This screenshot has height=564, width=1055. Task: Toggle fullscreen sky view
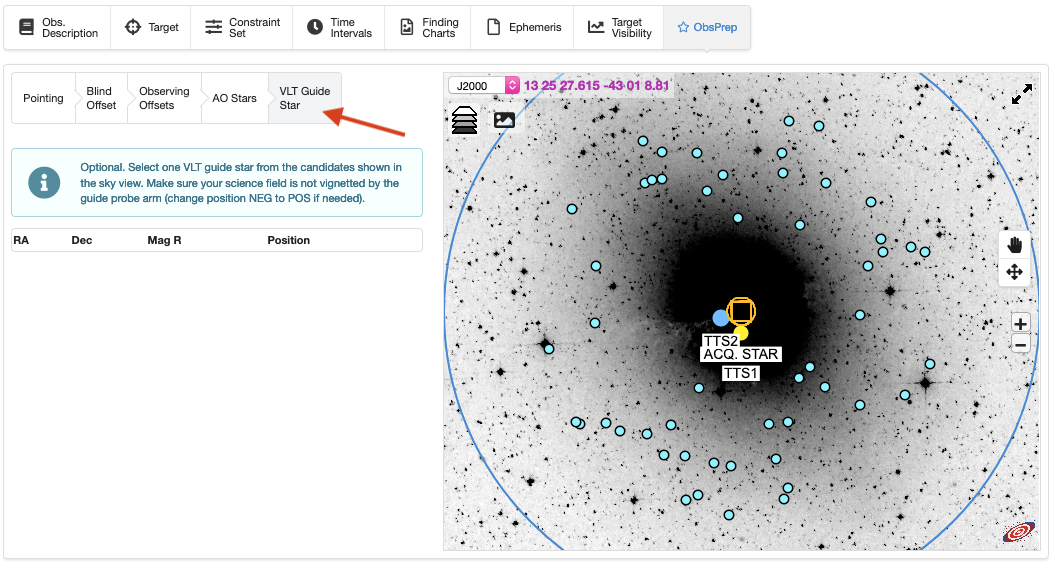coord(1022,94)
